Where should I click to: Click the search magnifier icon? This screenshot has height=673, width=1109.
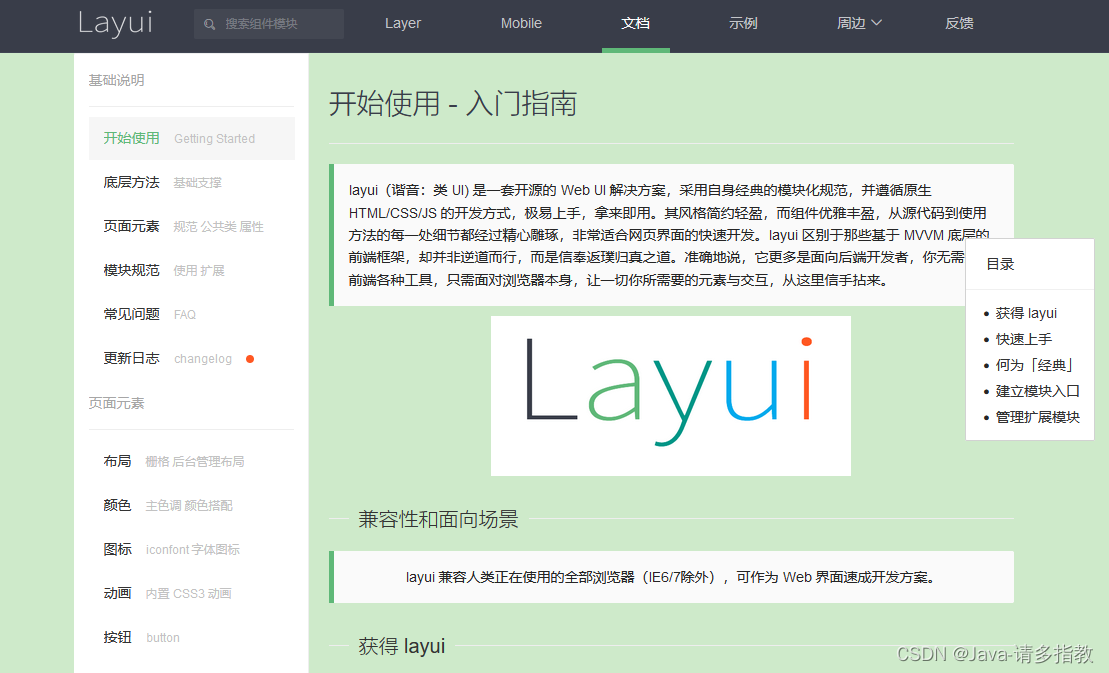(209, 23)
